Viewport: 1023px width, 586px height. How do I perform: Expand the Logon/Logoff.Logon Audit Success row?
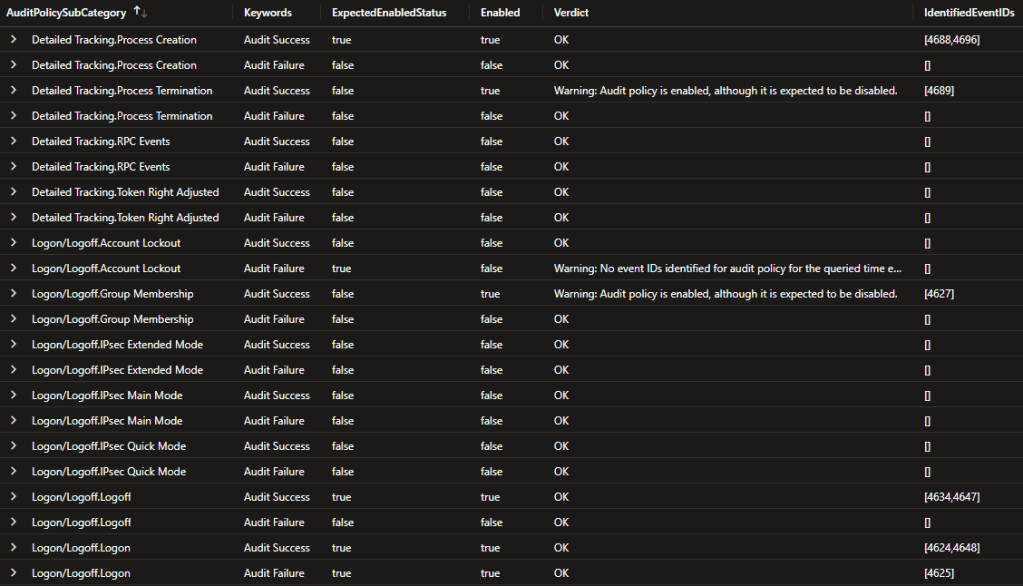(13, 547)
